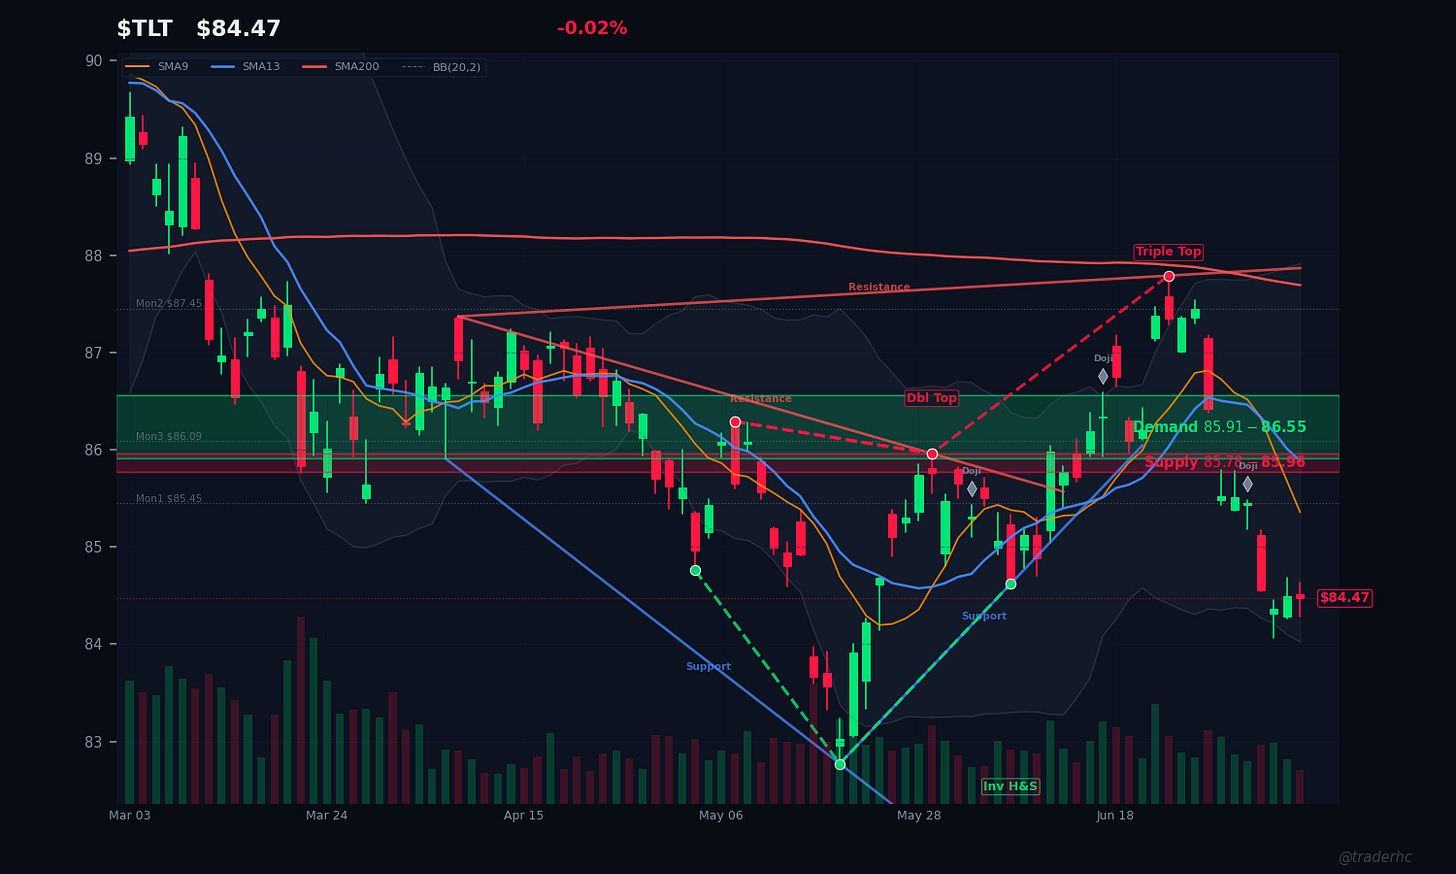Click the Triple Top pattern label
Screen dimensions: 1456x874
pyautogui.click(x=1168, y=252)
